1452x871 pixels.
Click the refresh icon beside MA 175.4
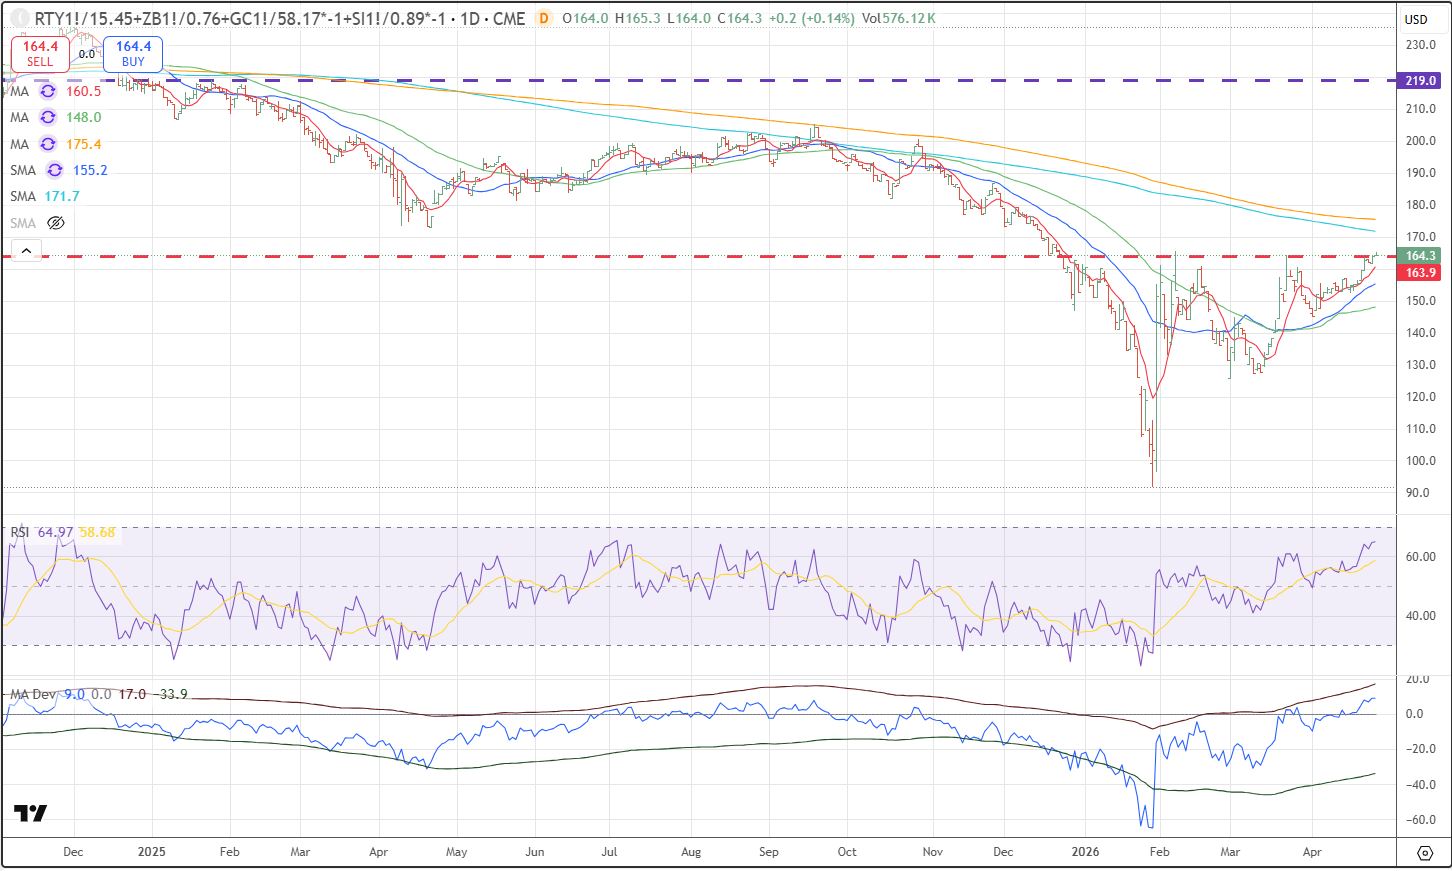point(47,144)
